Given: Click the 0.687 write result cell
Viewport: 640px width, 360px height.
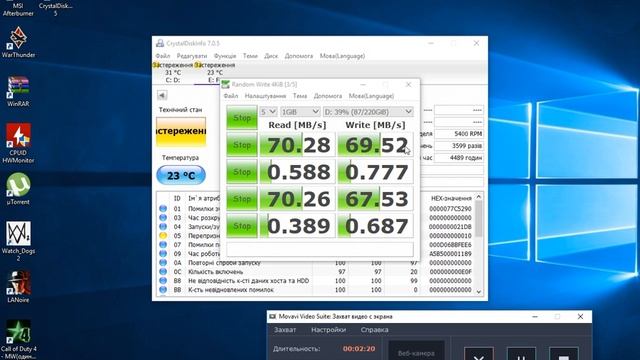Looking at the screenshot, I should pyautogui.click(x=376, y=226).
